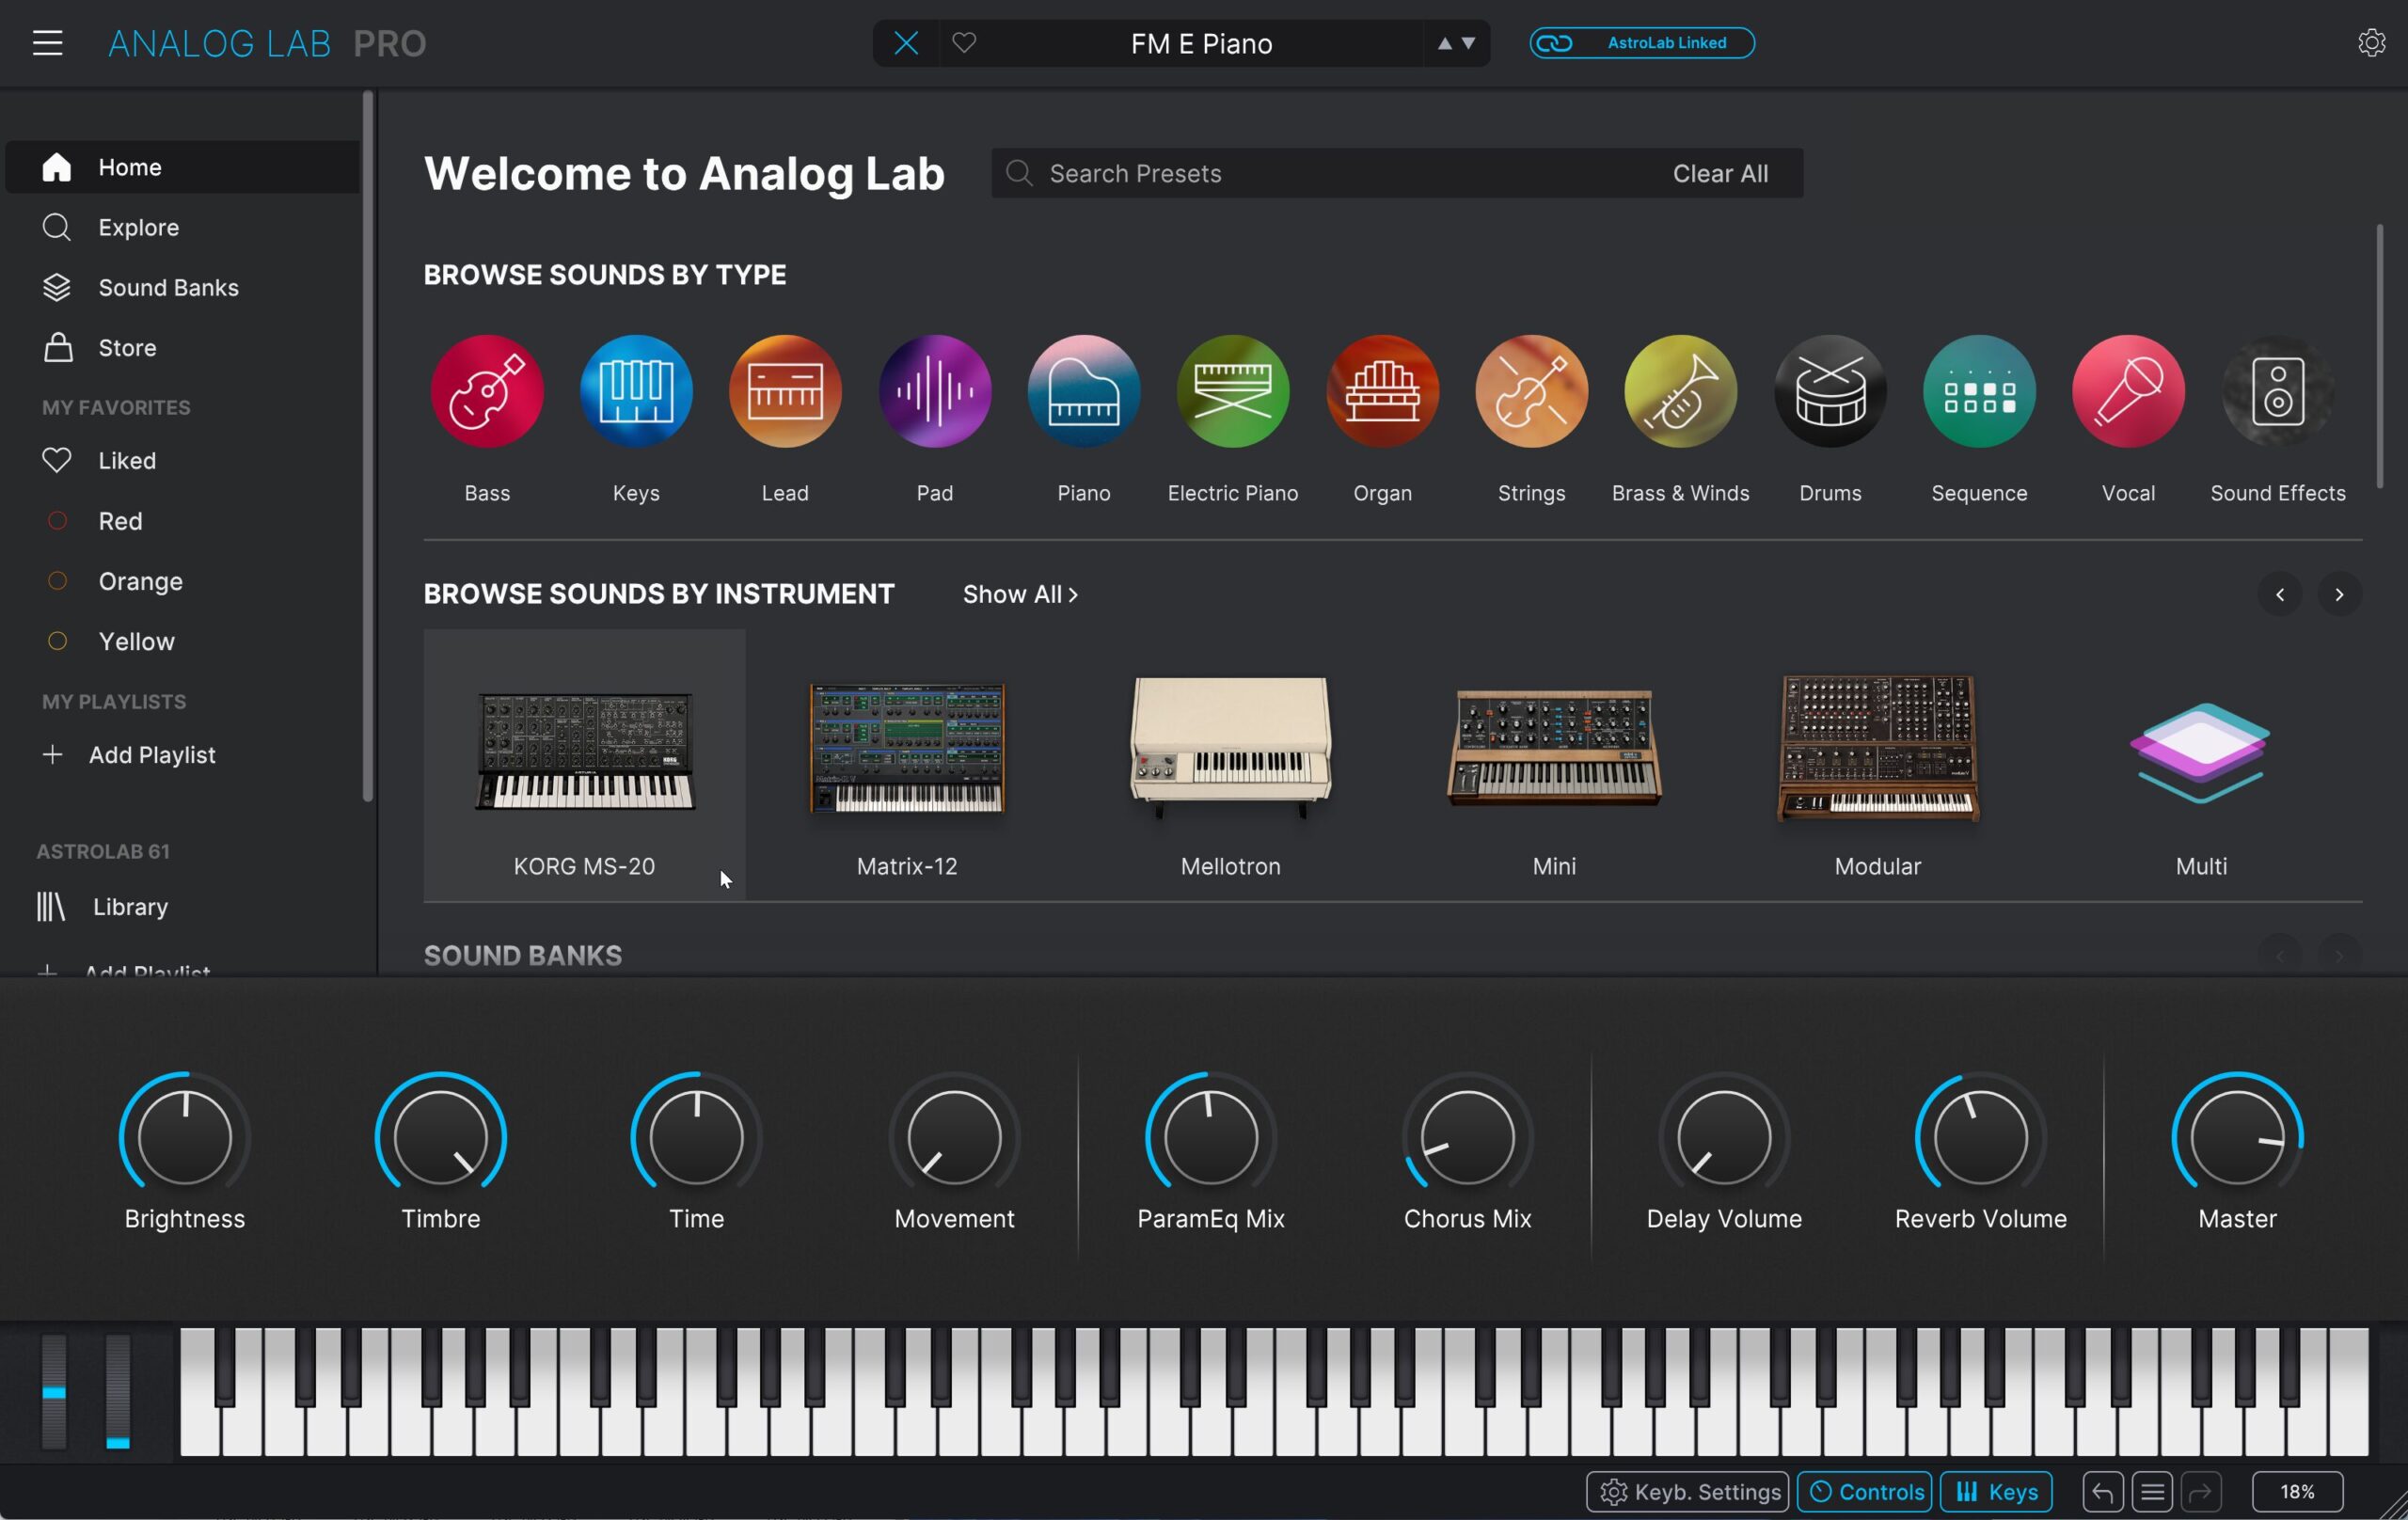Viewport: 2408px width, 1520px height.
Task: Open the edit history list
Action: coord(2152,1492)
